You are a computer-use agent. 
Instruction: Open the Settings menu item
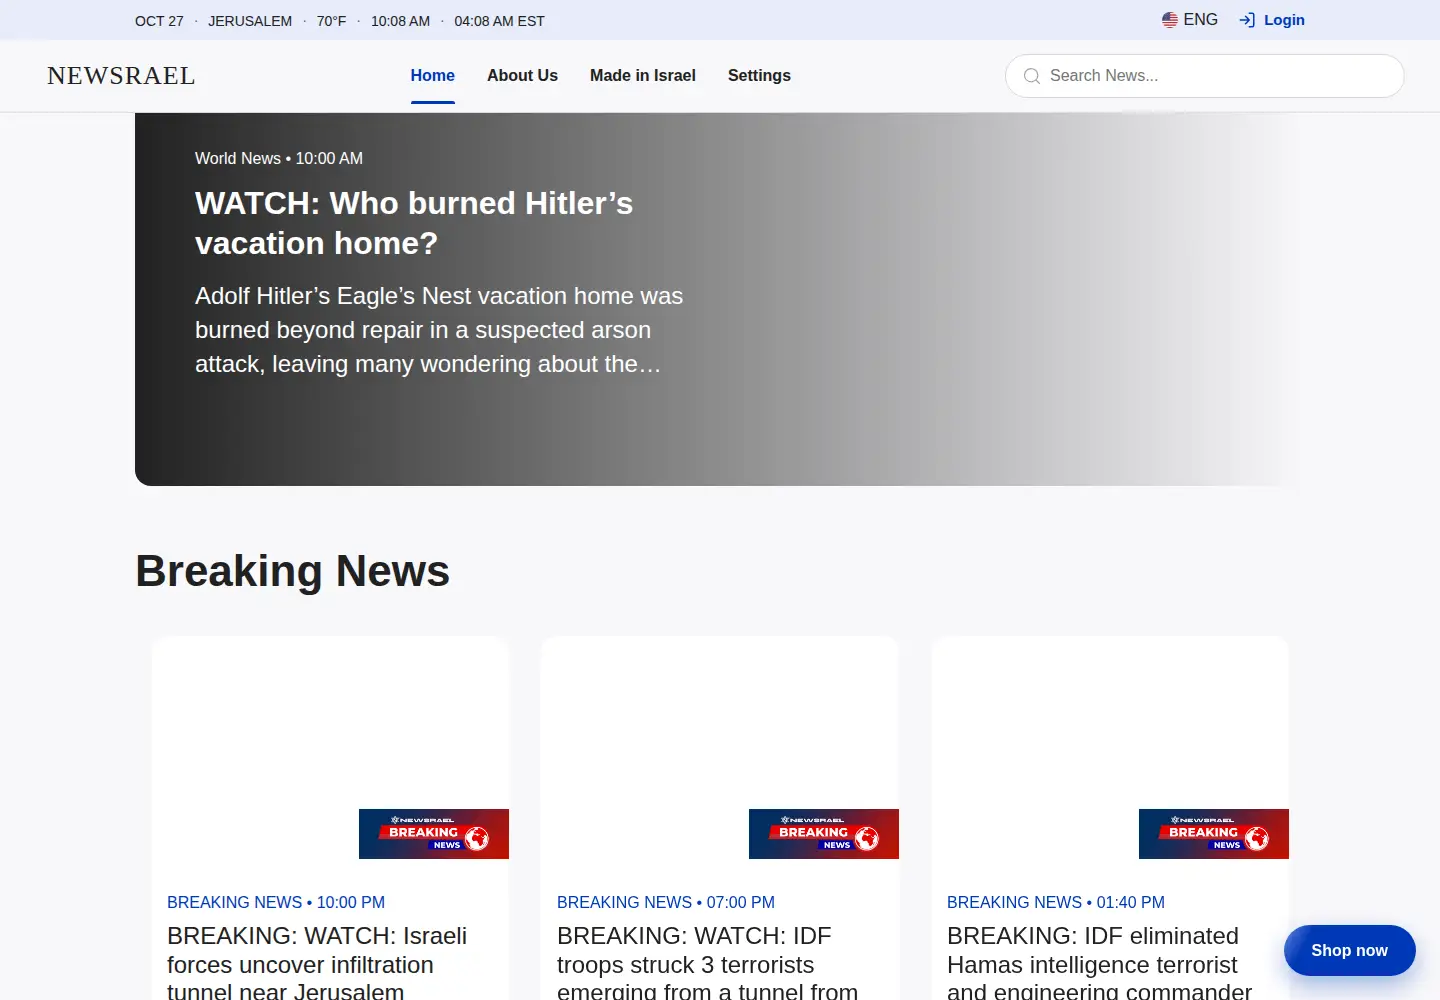[759, 76]
